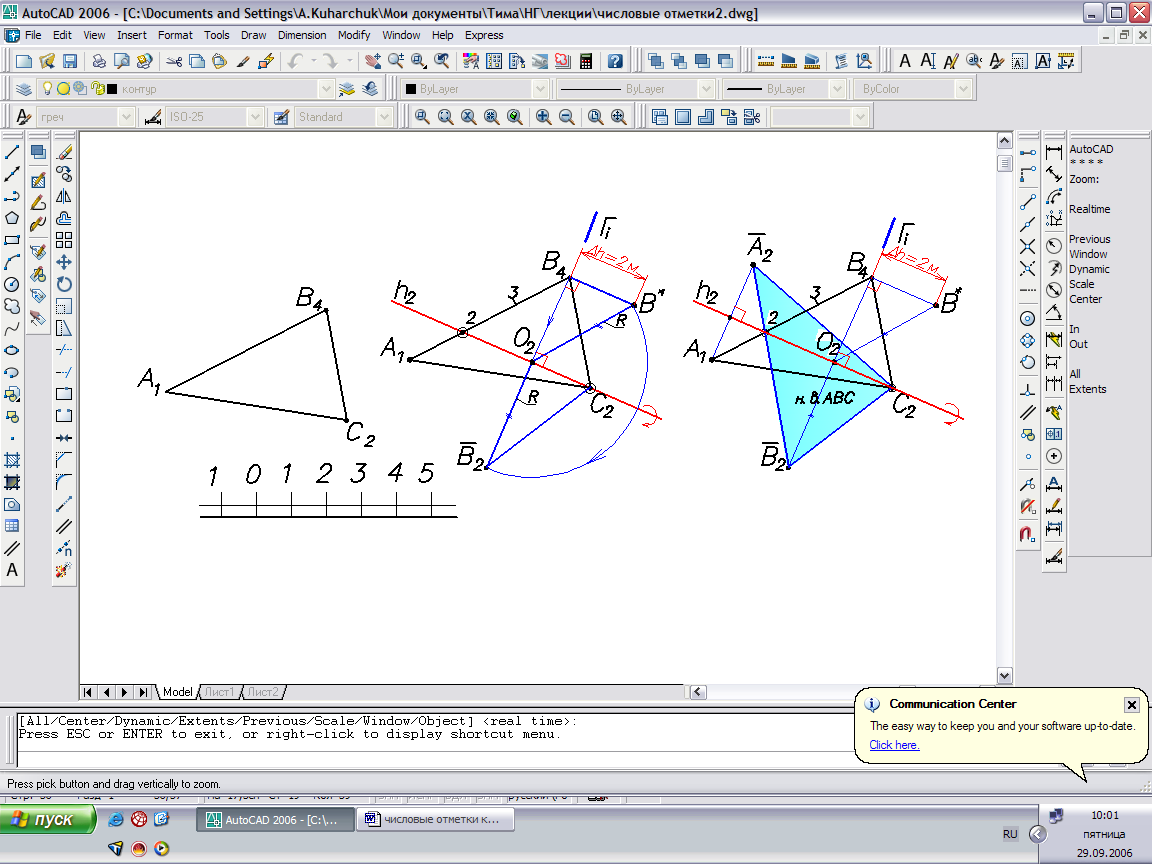Select the Revision Cloud tool
The height and width of the screenshot is (864, 1152).
[12, 306]
